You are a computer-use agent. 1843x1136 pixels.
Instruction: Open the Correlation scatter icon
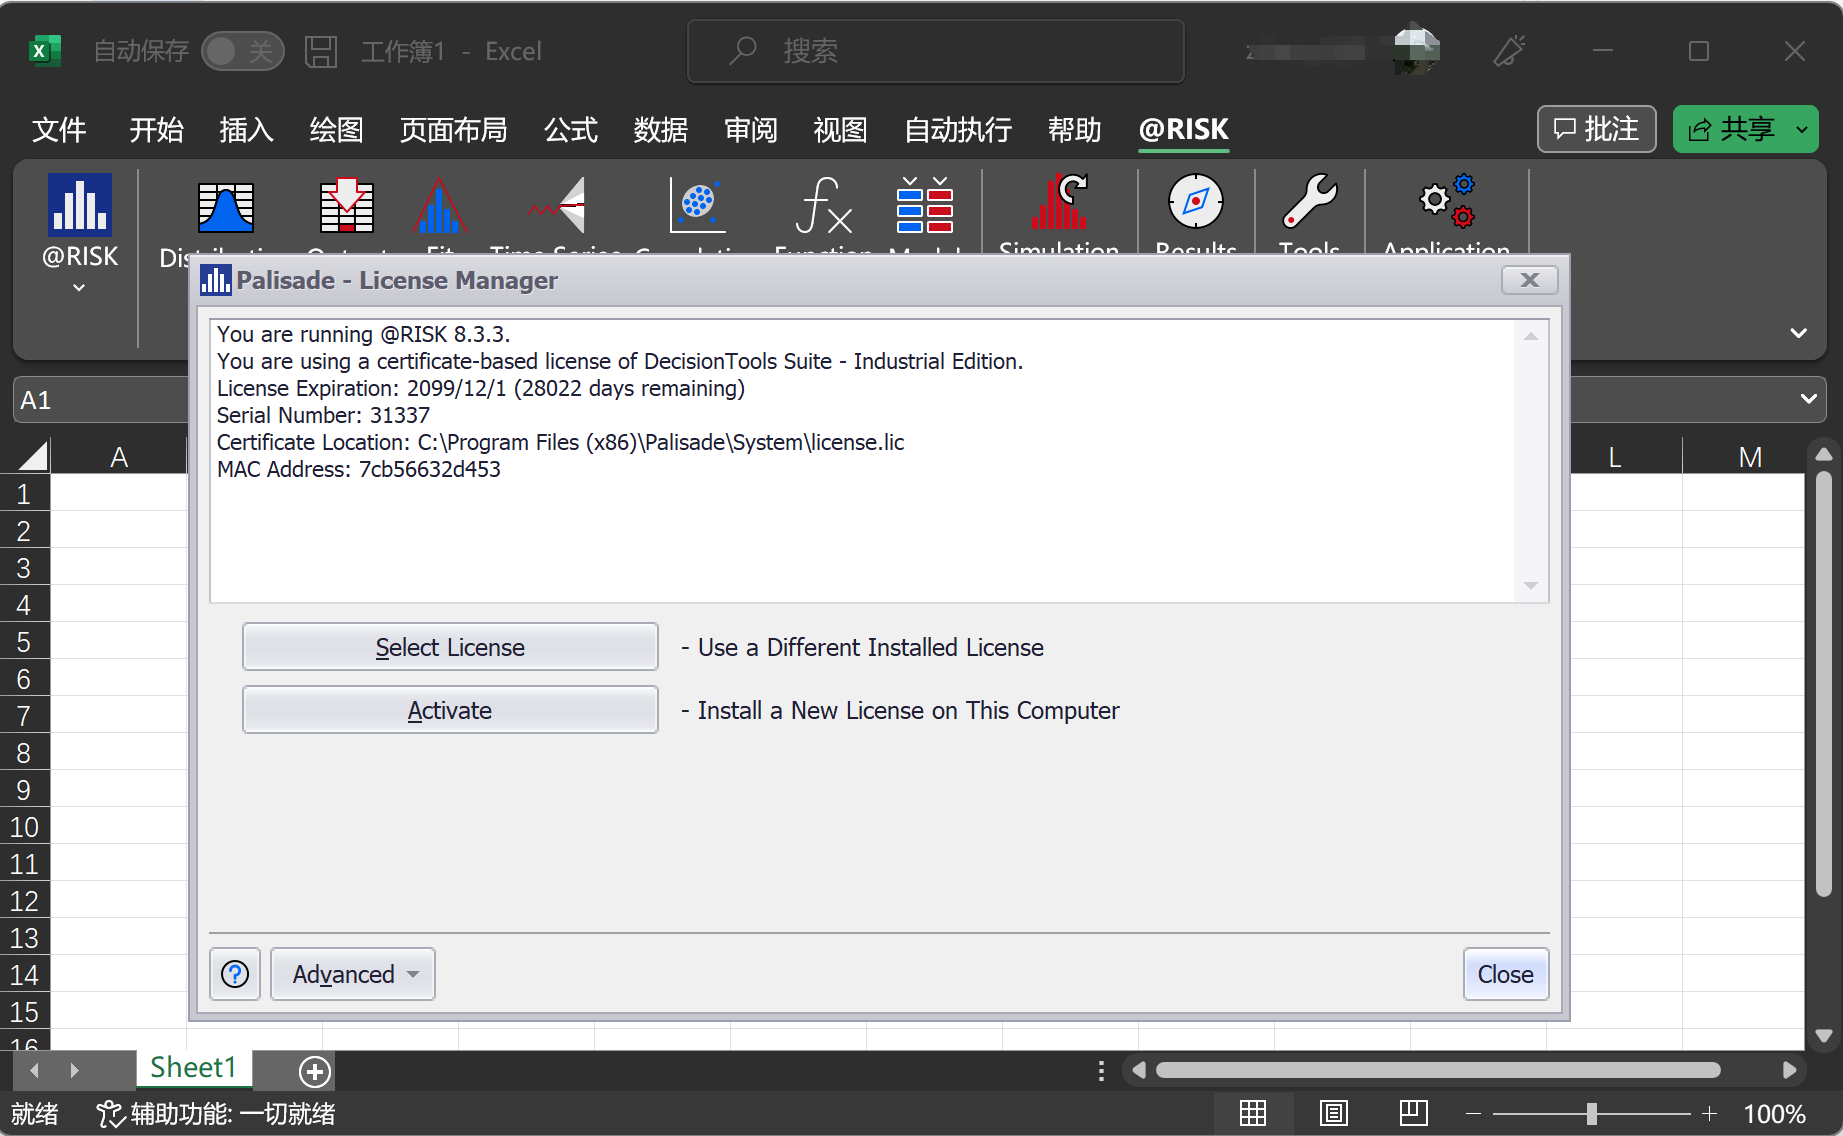click(x=697, y=205)
